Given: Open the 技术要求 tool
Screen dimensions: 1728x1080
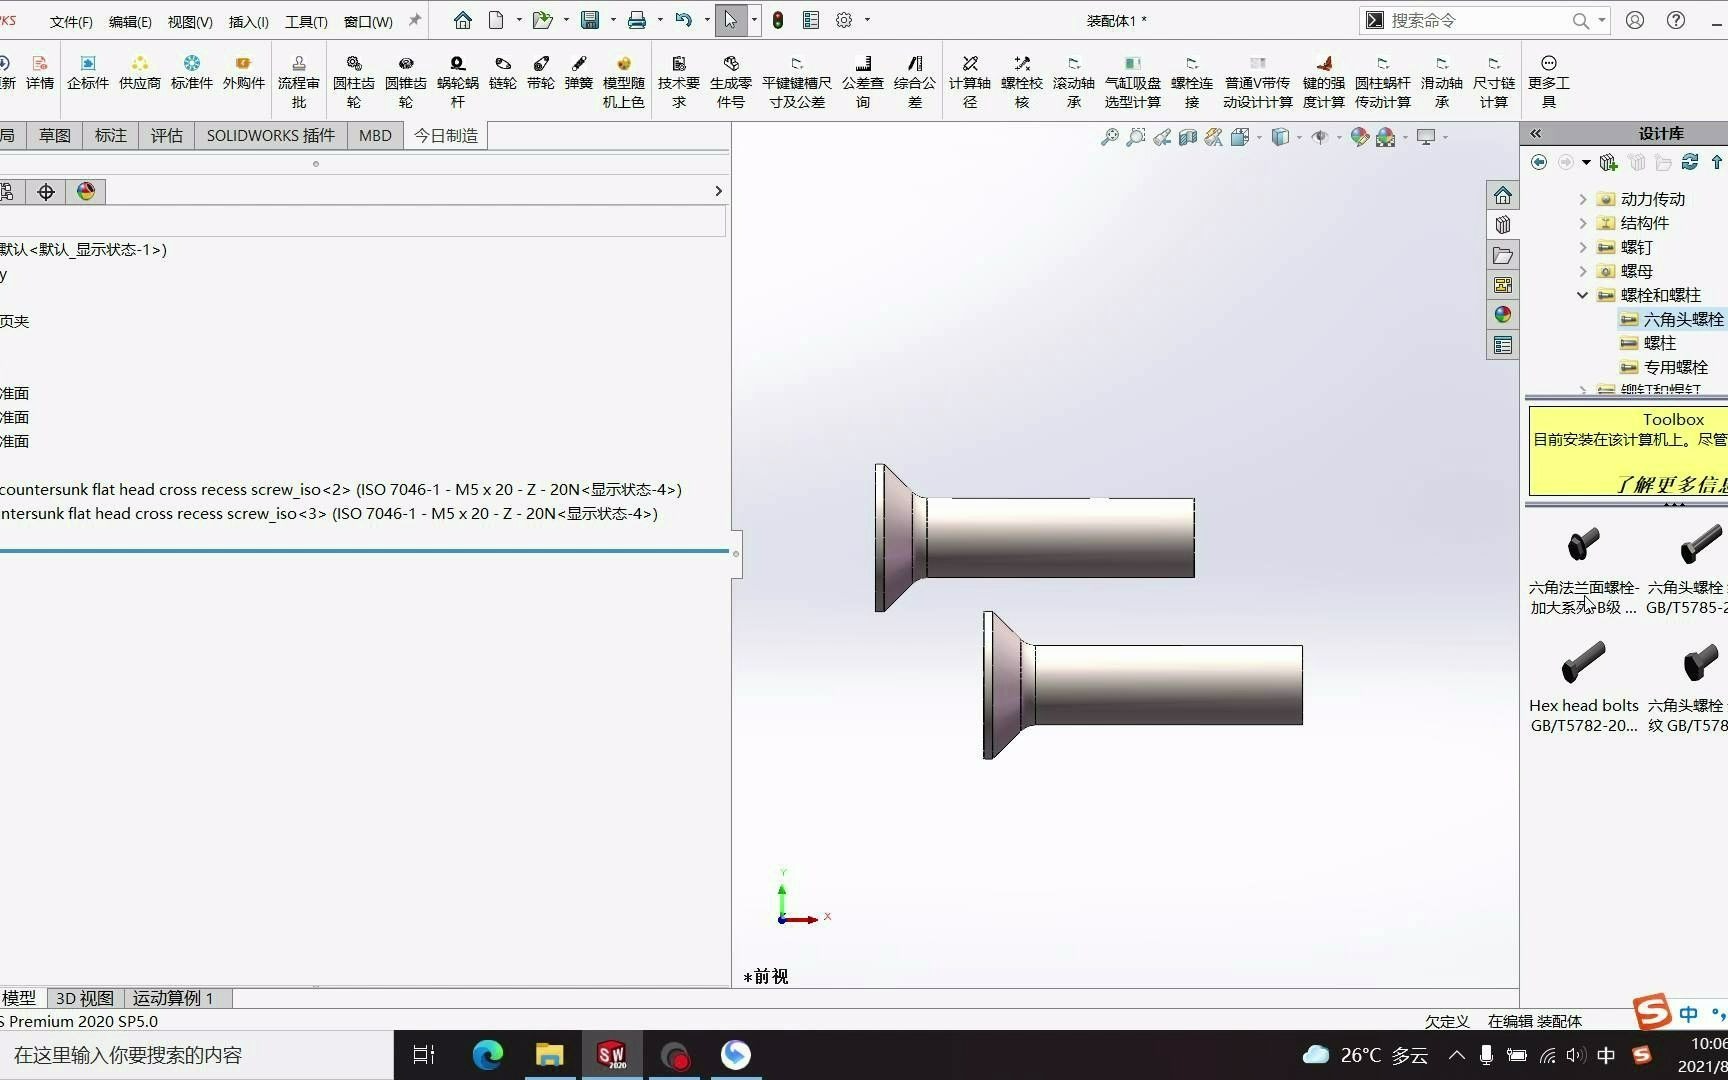Looking at the screenshot, I should click(678, 80).
